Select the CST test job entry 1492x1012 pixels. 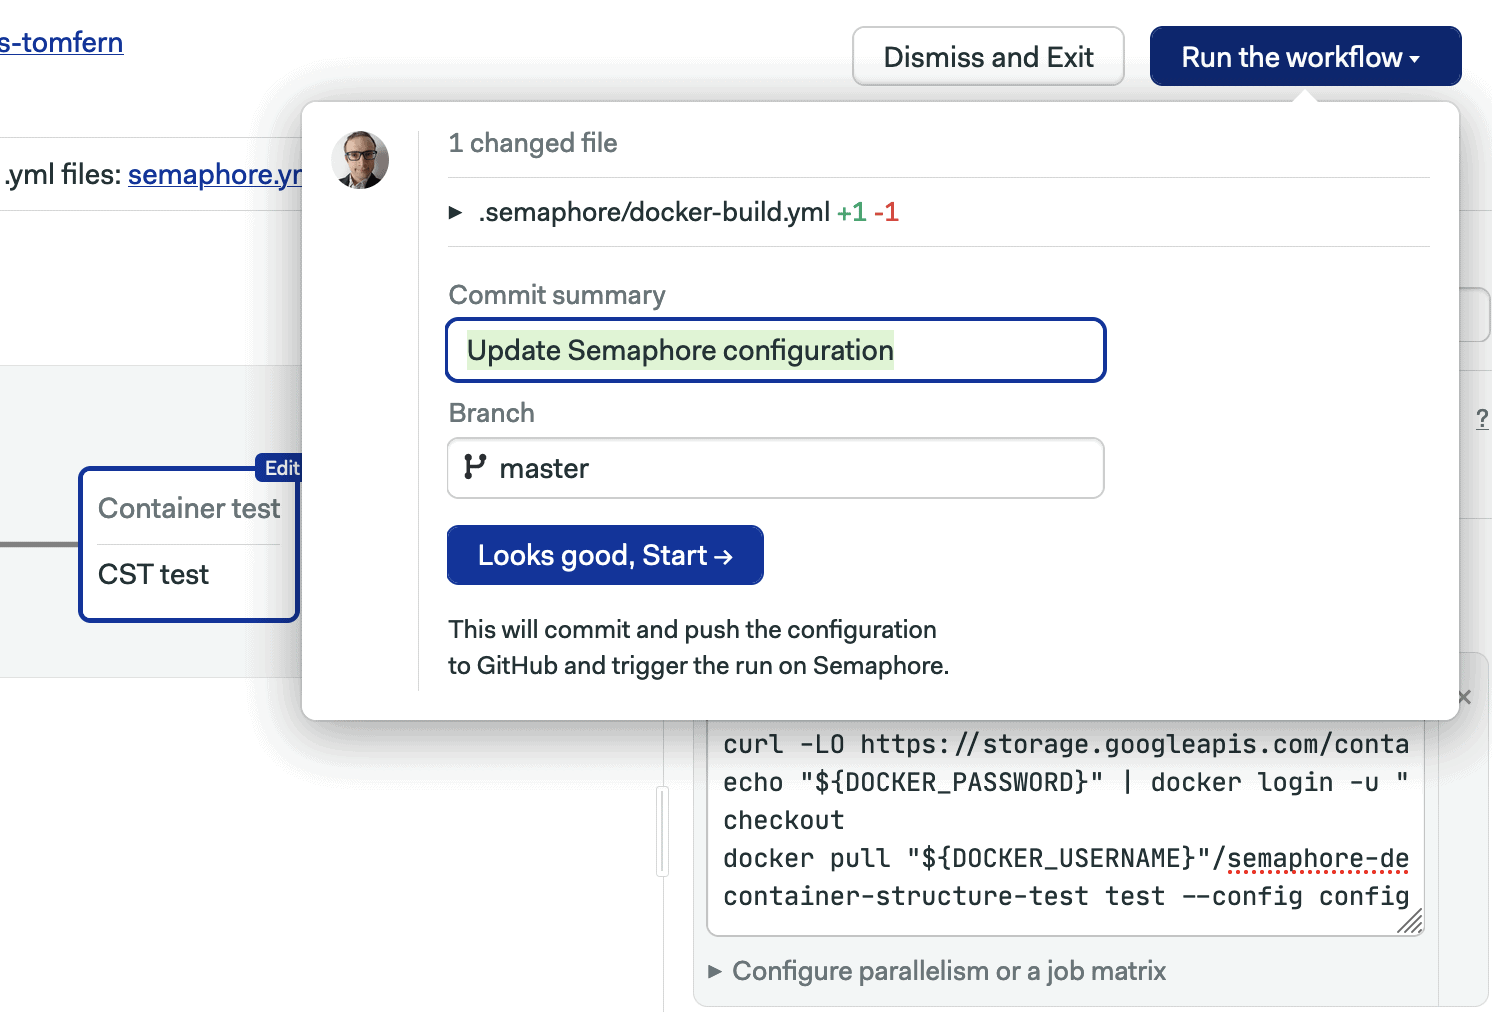click(152, 574)
